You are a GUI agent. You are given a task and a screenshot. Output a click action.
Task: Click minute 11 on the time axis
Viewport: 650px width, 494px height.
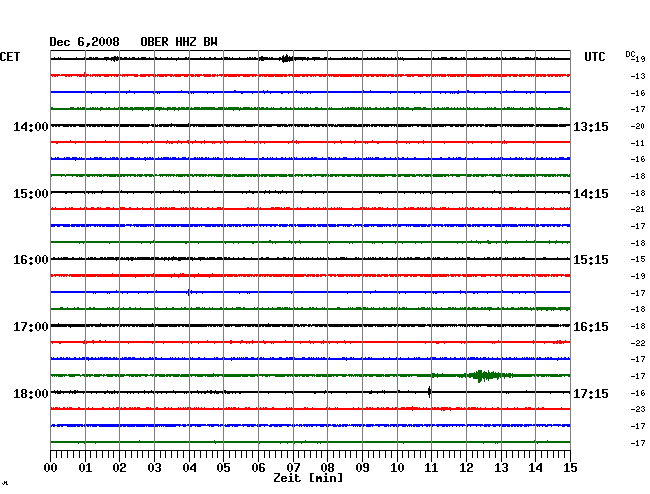431,467
